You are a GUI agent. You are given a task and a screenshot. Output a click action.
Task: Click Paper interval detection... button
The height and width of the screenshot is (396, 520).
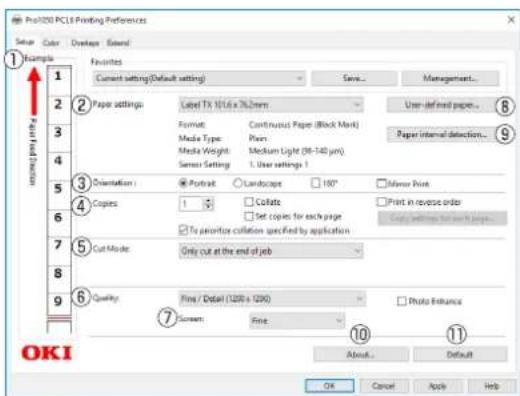click(442, 134)
